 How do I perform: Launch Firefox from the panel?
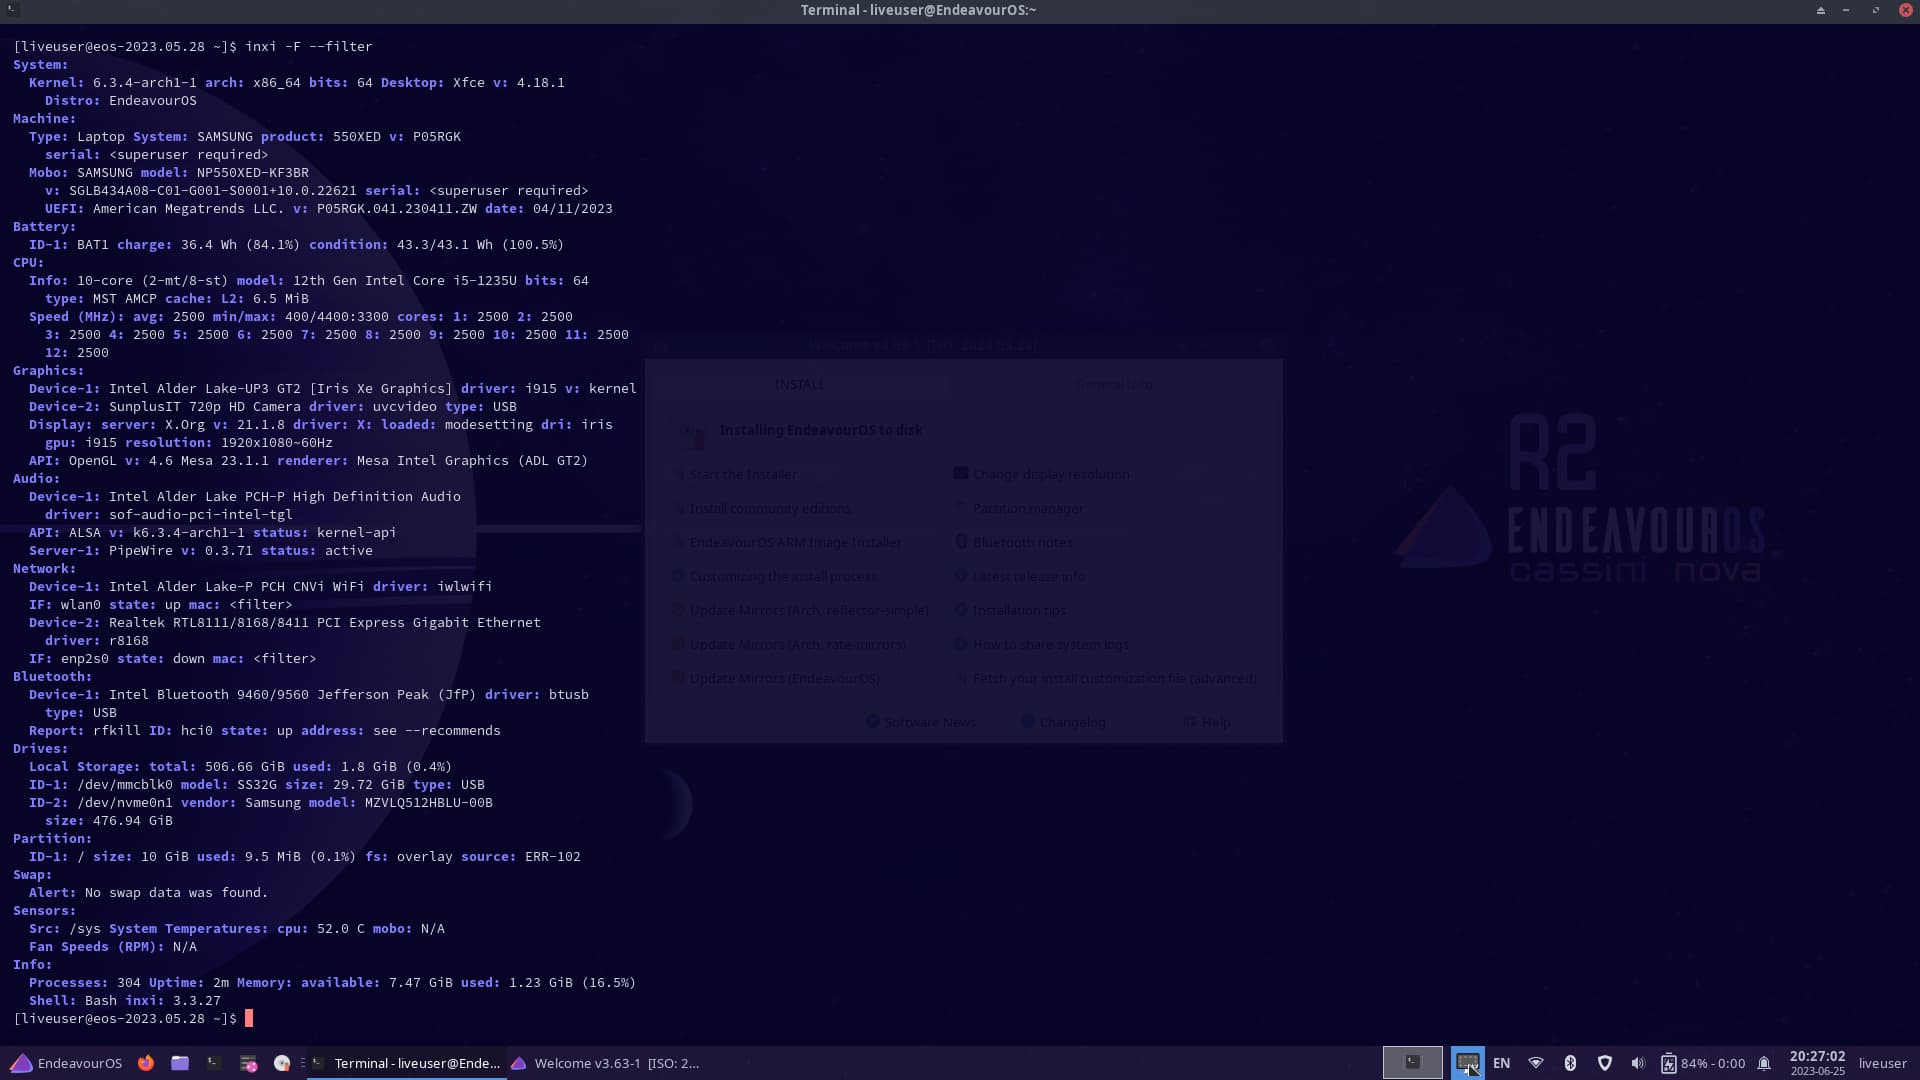tap(146, 1063)
